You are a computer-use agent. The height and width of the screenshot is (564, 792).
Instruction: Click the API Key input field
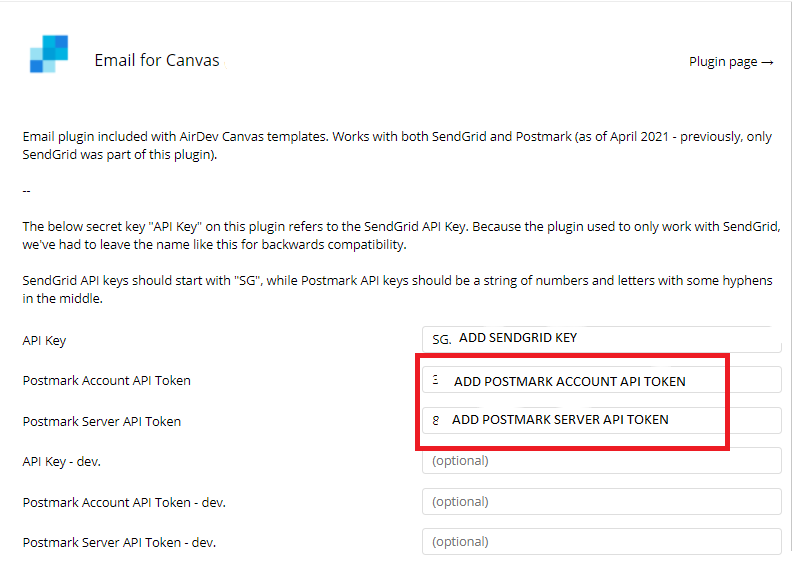(601, 339)
